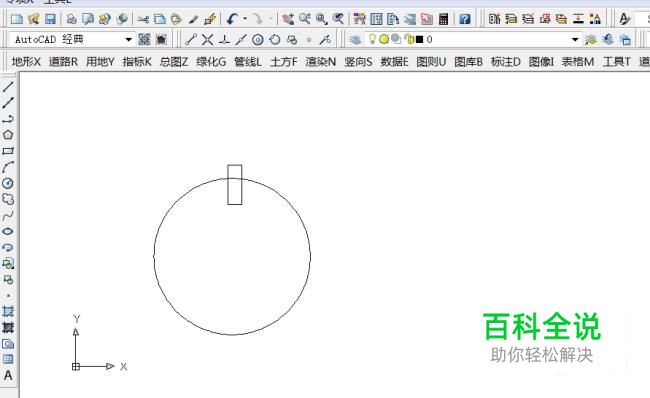The image size is (650, 398).
Task: Open the 指标K menu
Action: 137,62
